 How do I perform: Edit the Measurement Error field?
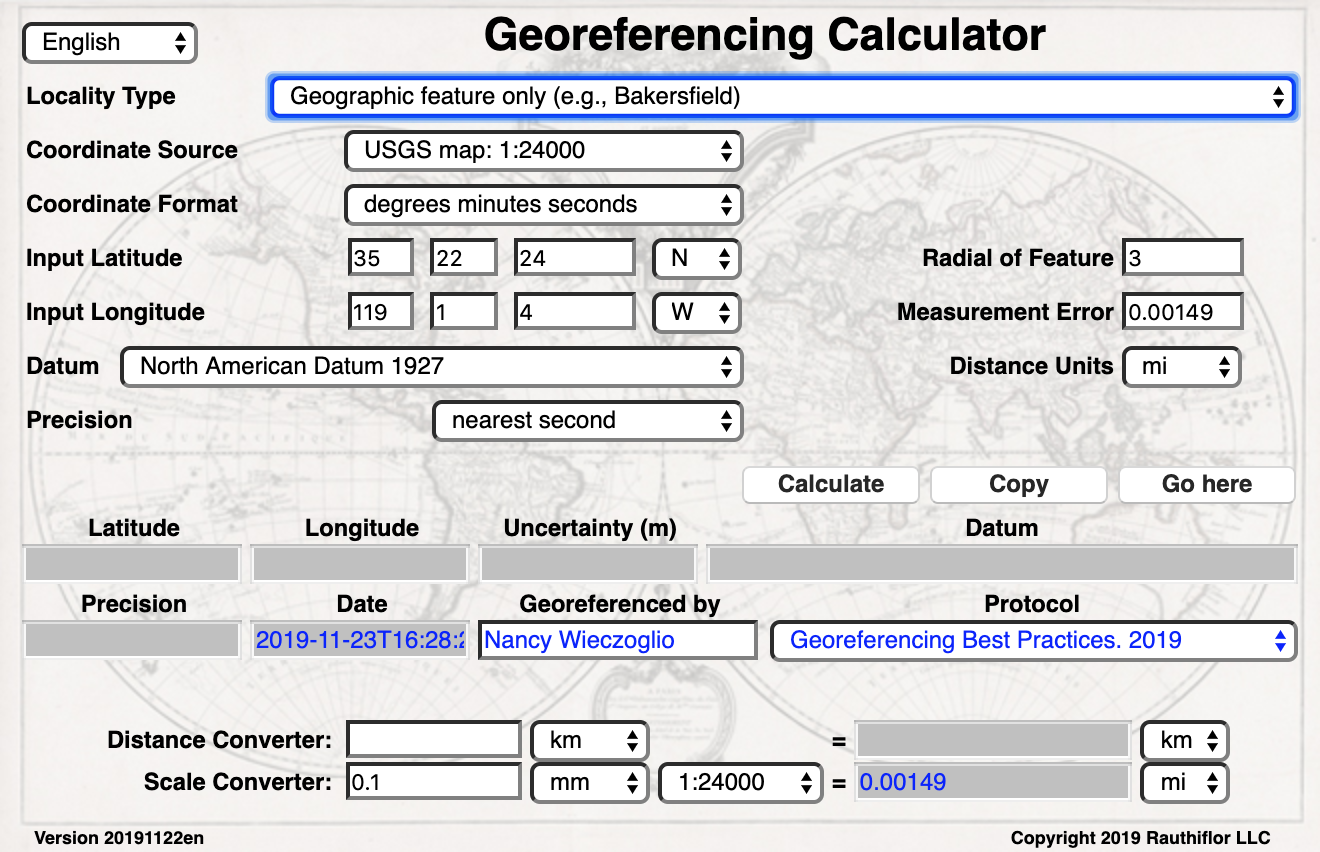[x=1182, y=313]
